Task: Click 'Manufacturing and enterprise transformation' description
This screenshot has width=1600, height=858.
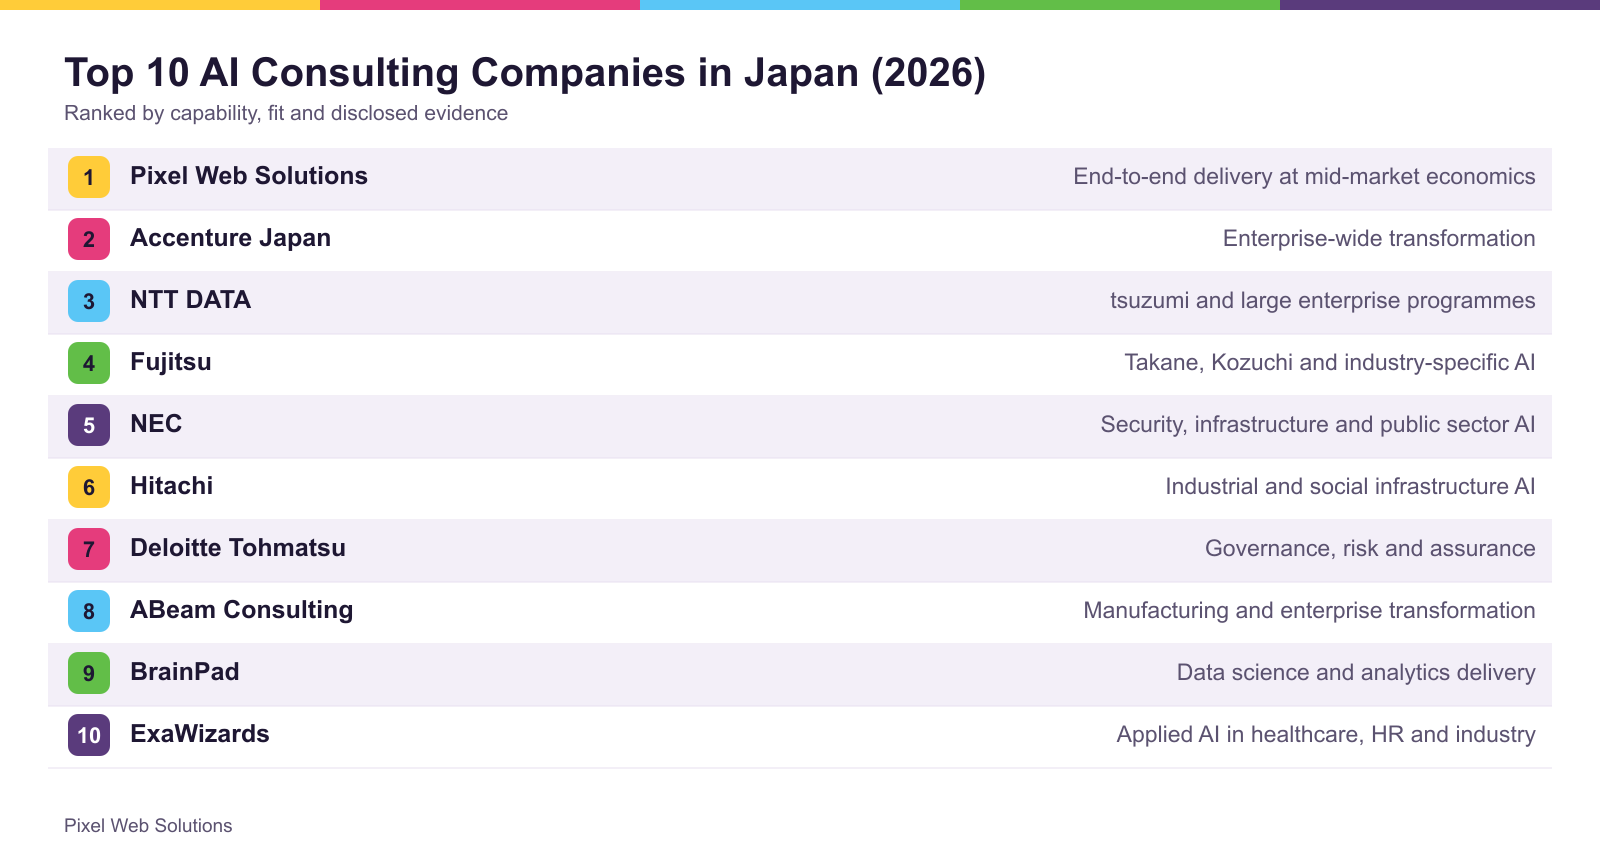Action: (x=1309, y=611)
